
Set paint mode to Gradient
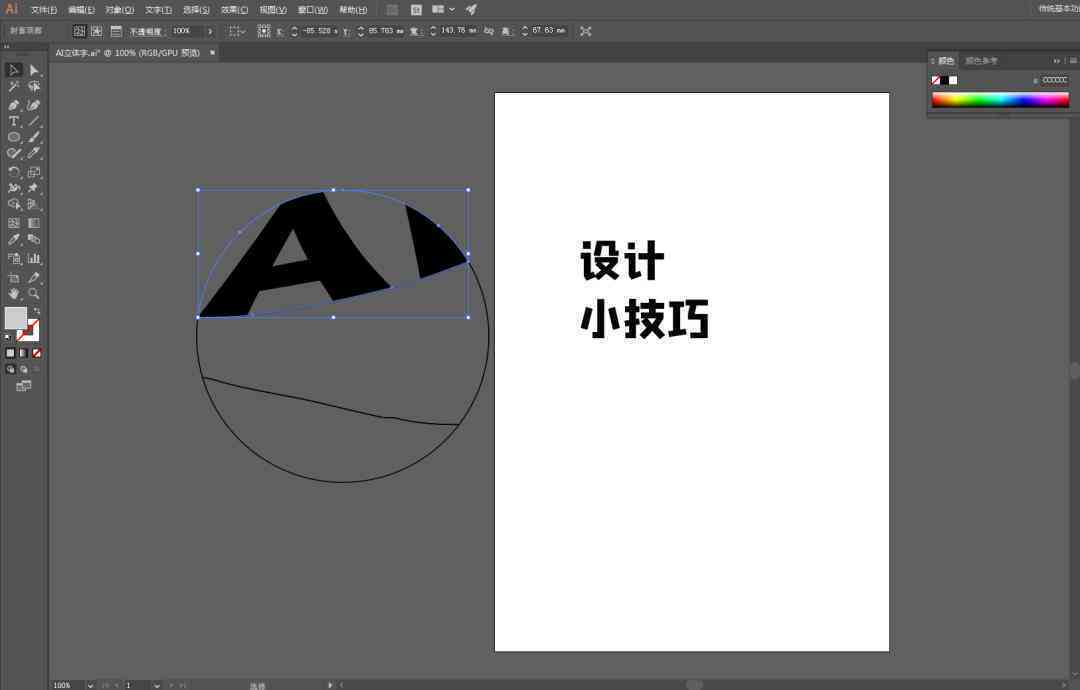[23, 353]
